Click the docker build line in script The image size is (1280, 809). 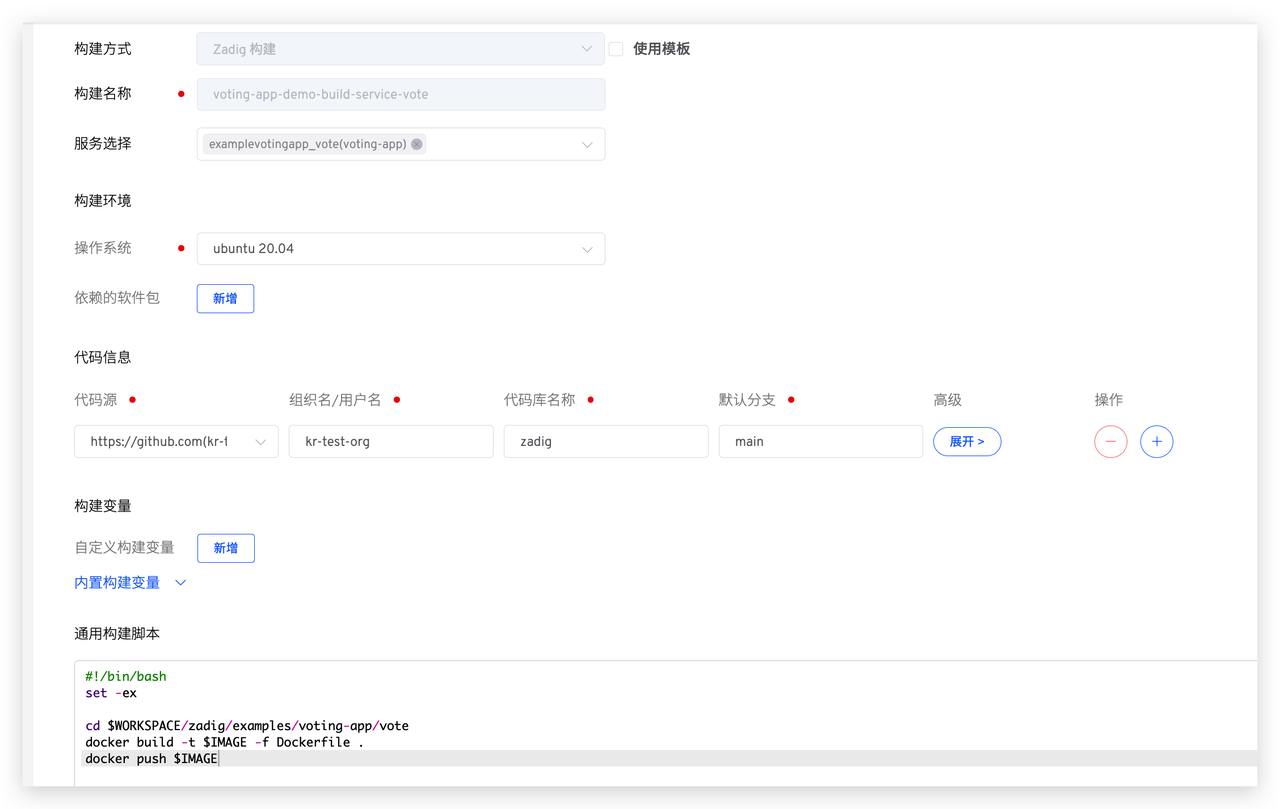click(x=224, y=742)
